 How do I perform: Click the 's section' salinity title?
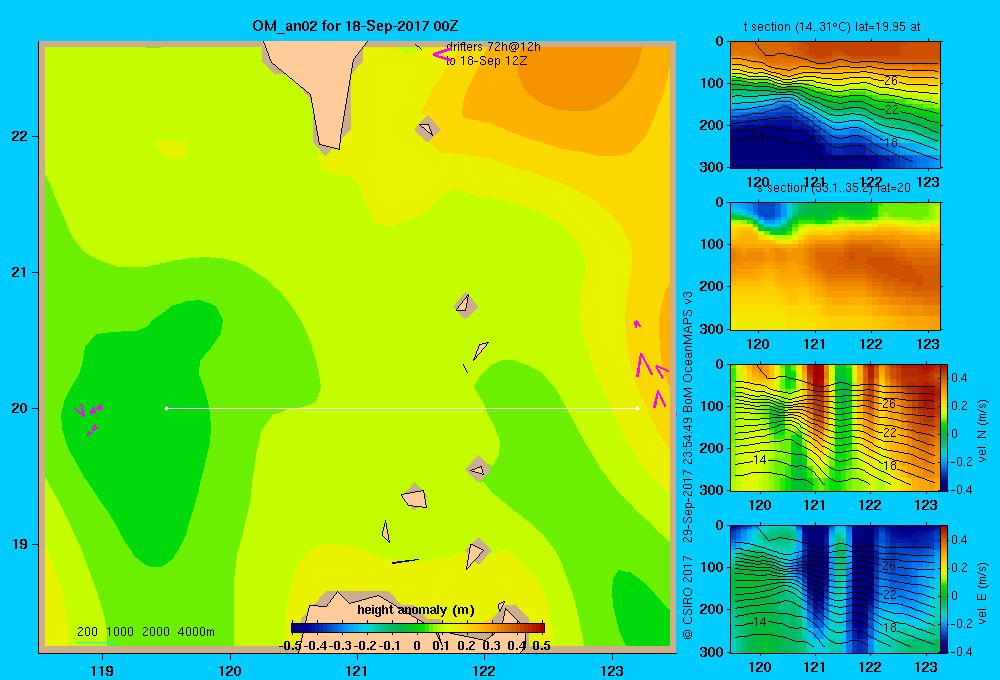834,188
